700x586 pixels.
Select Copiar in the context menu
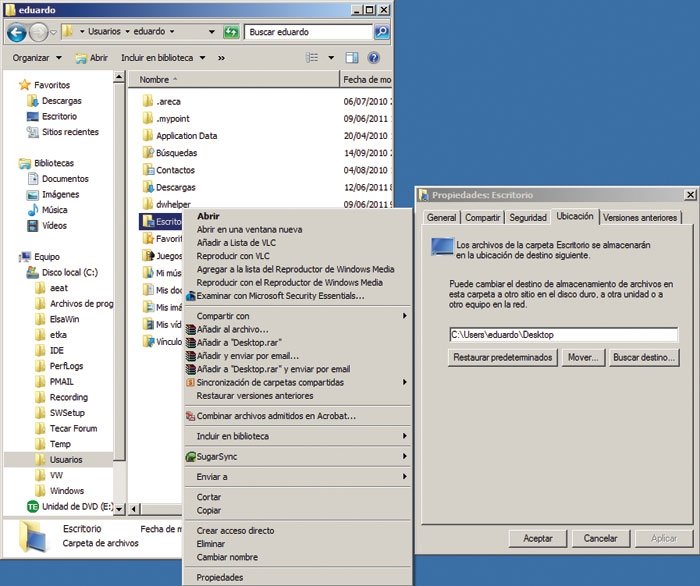tap(297, 510)
